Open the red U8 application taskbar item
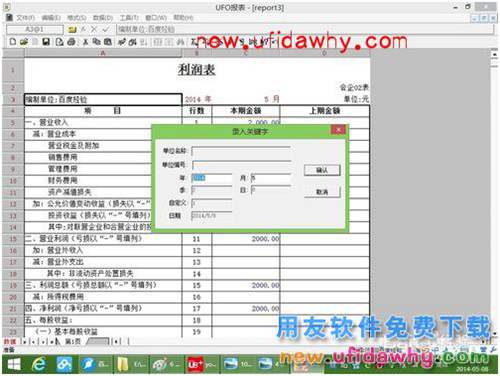The width and height of the screenshot is (500, 376). coord(201,364)
